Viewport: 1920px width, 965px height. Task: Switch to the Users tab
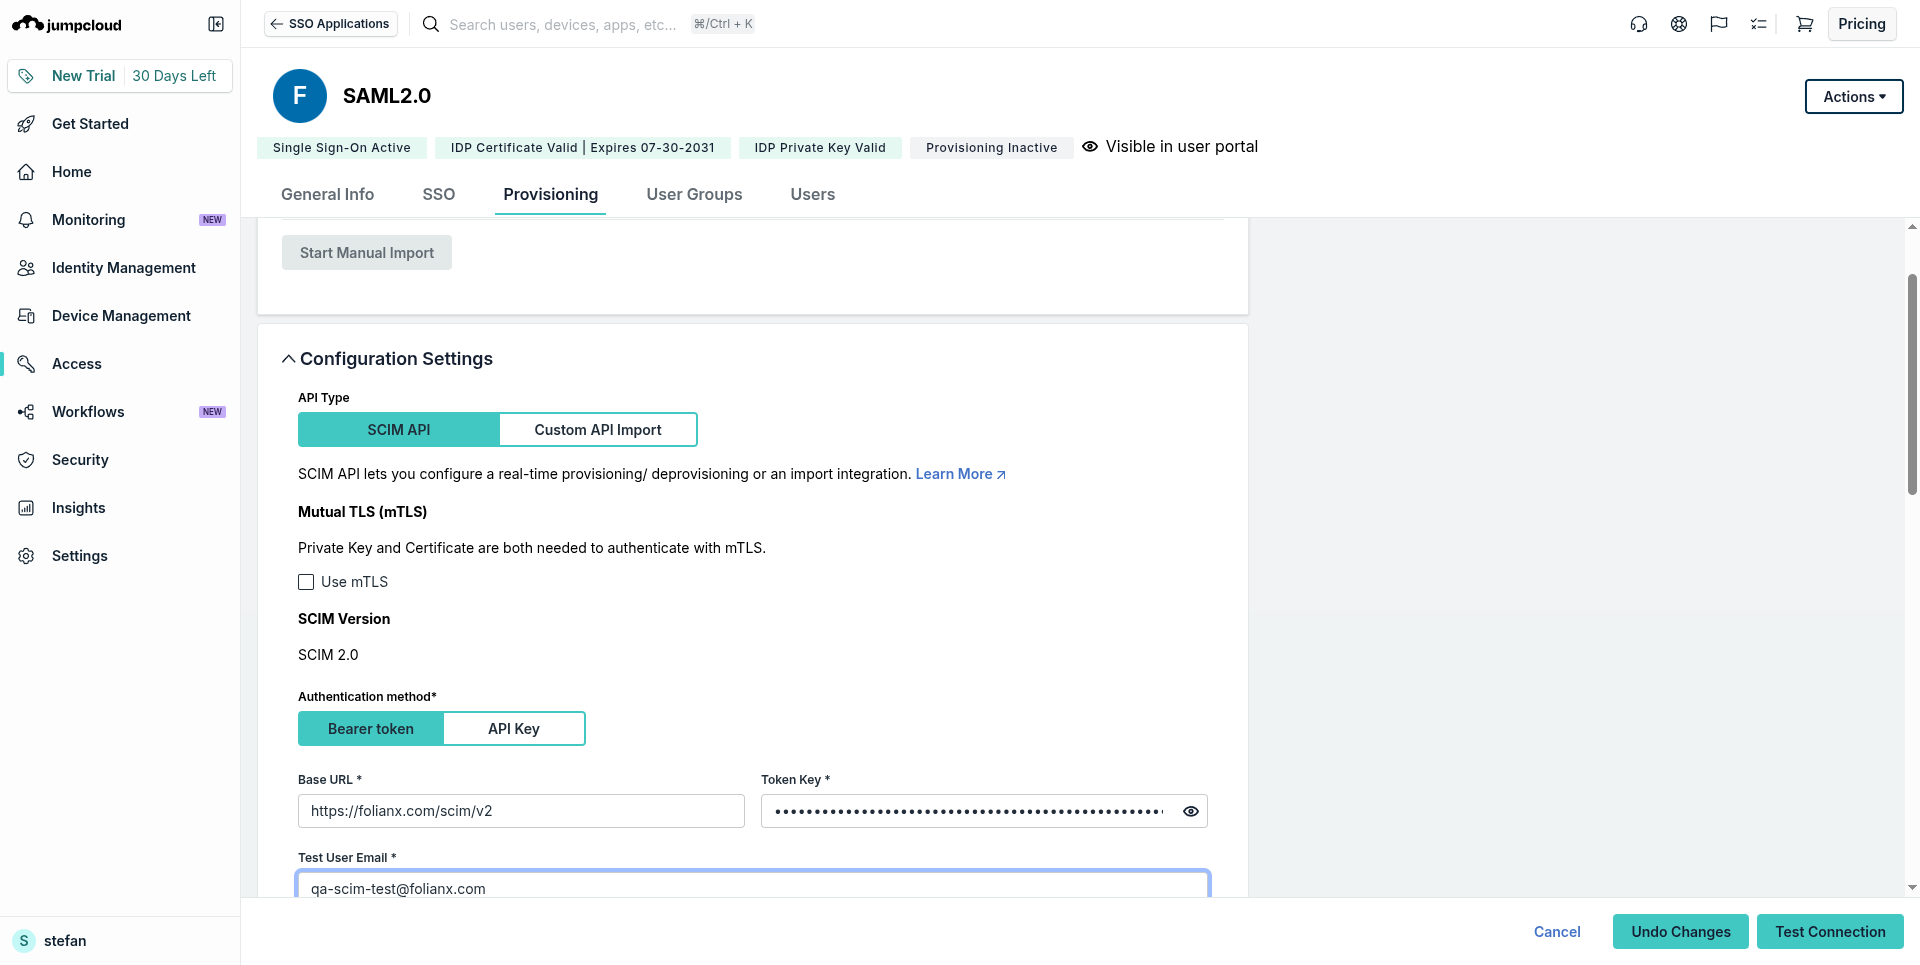pyautogui.click(x=813, y=194)
